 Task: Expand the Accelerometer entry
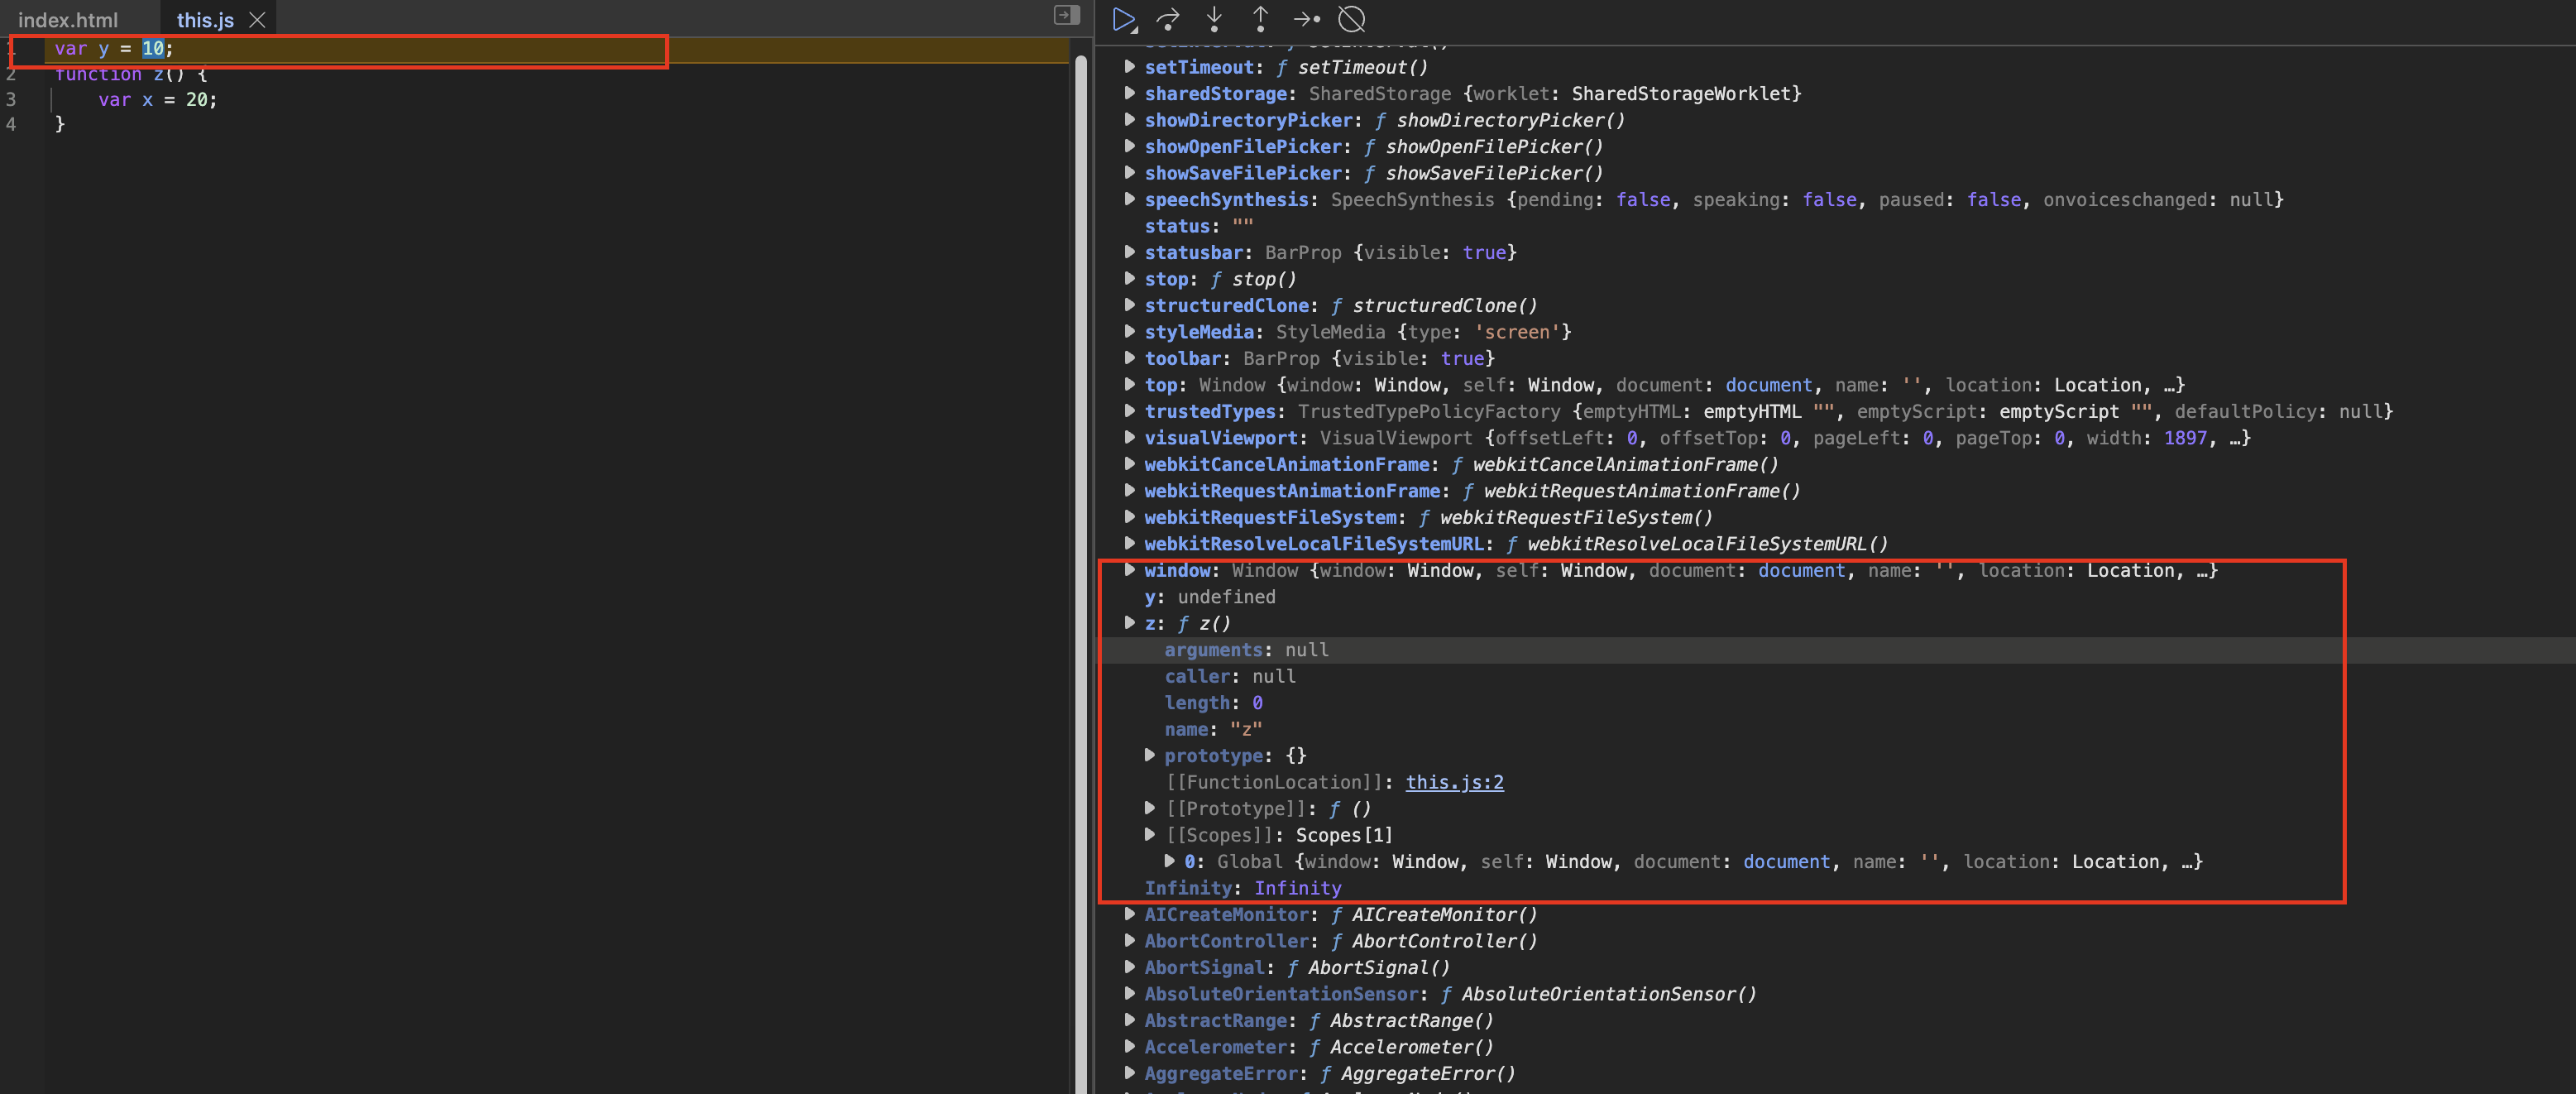[x=1129, y=1047]
